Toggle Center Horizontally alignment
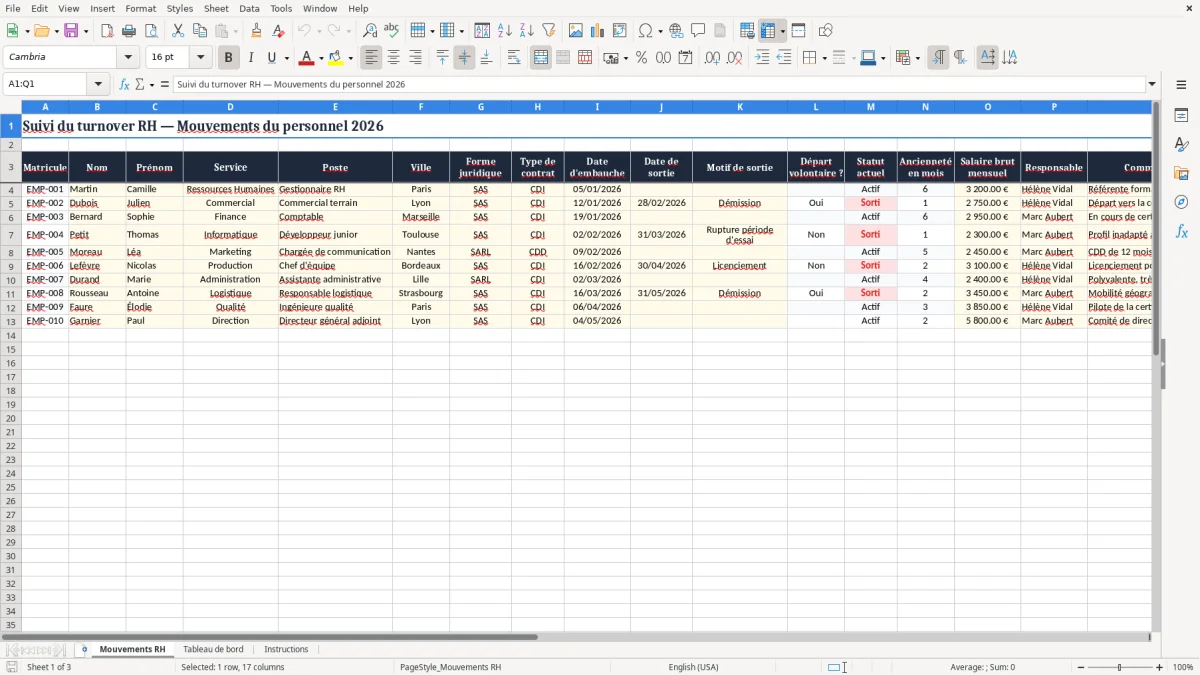Viewport: 1200px width, 675px height. tap(393, 58)
